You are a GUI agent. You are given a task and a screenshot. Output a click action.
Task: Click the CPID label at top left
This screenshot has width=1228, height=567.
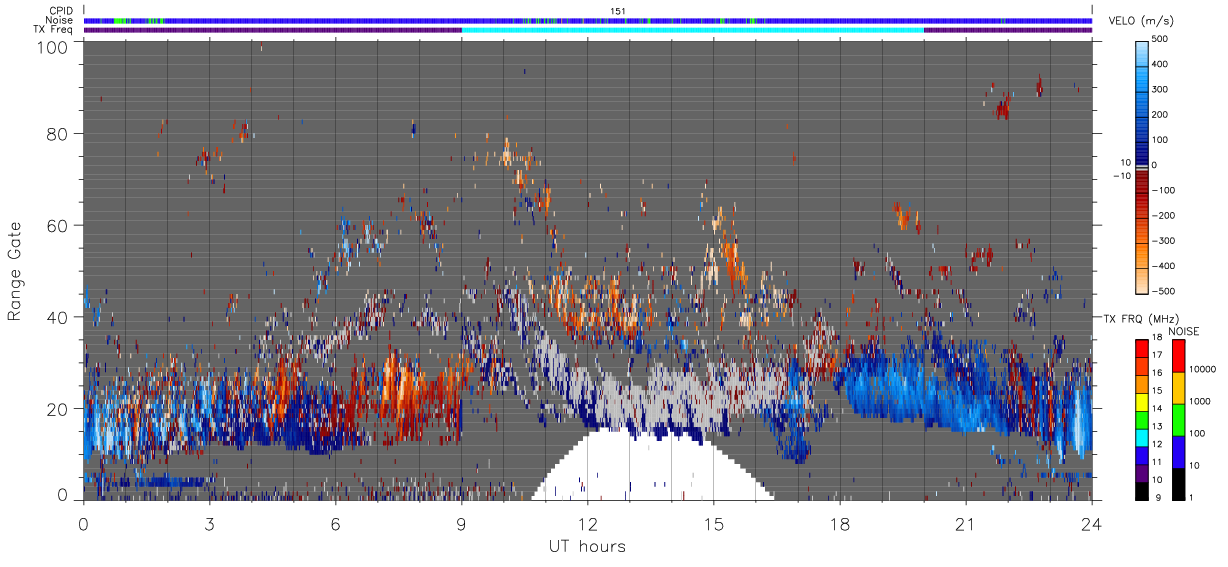tap(62, 11)
